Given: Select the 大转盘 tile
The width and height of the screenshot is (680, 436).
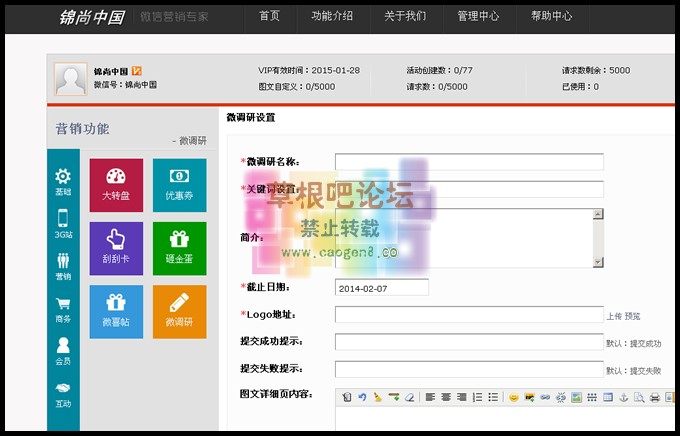Looking at the screenshot, I should click(x=116, y=185).
